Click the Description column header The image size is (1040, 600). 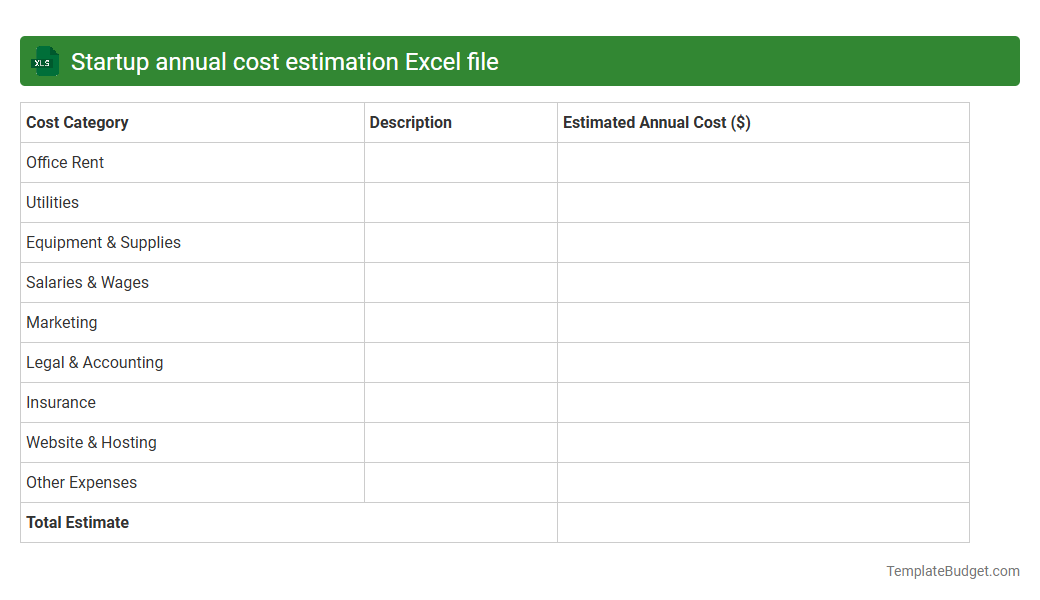pos(411,122)
